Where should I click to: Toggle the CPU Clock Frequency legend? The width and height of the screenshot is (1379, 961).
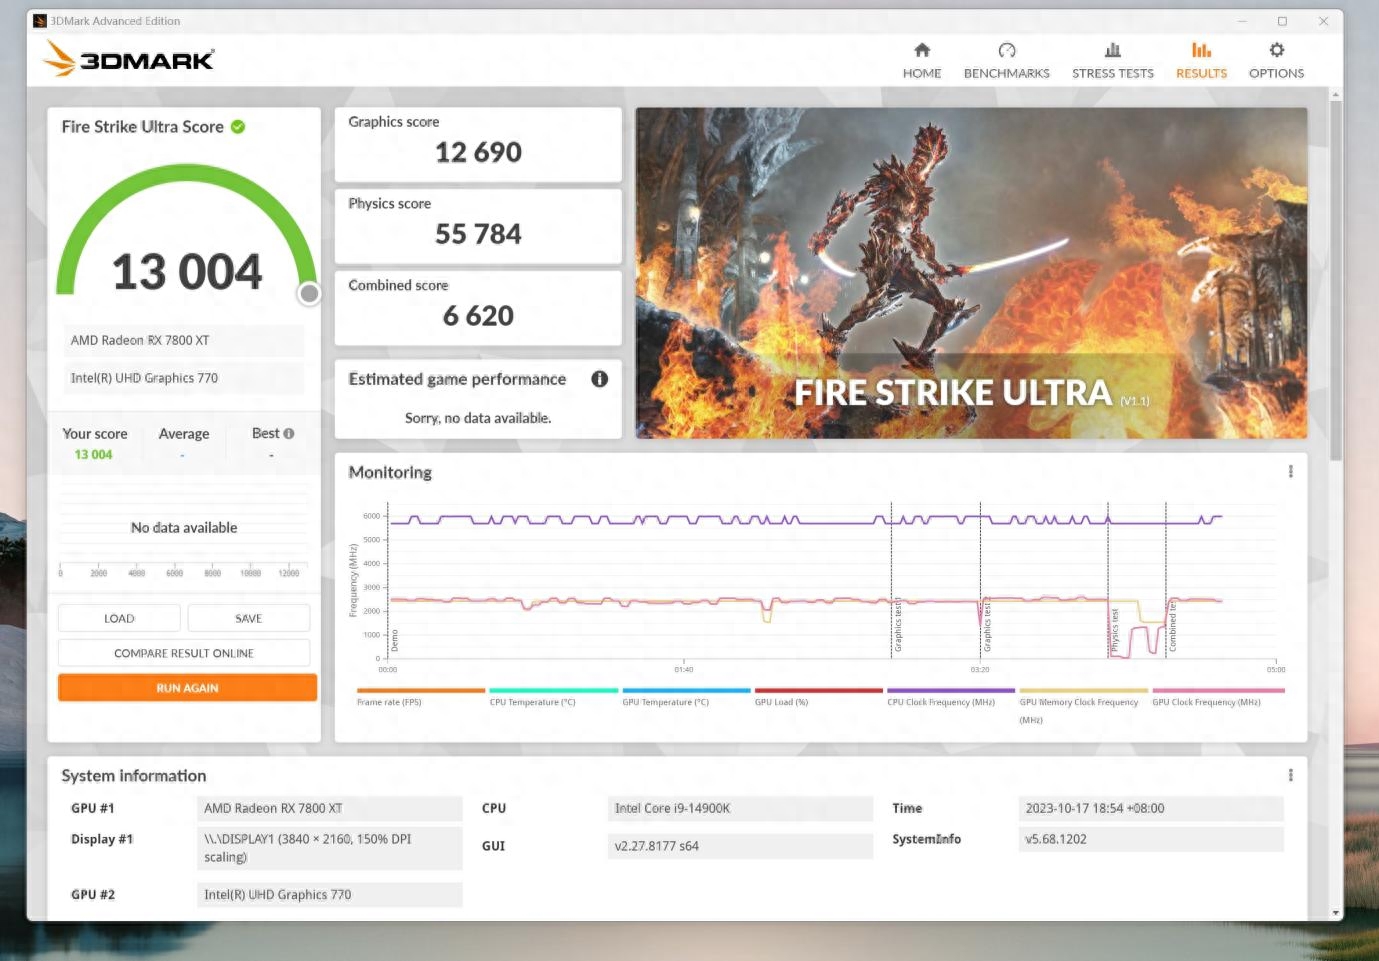[950, 697]
